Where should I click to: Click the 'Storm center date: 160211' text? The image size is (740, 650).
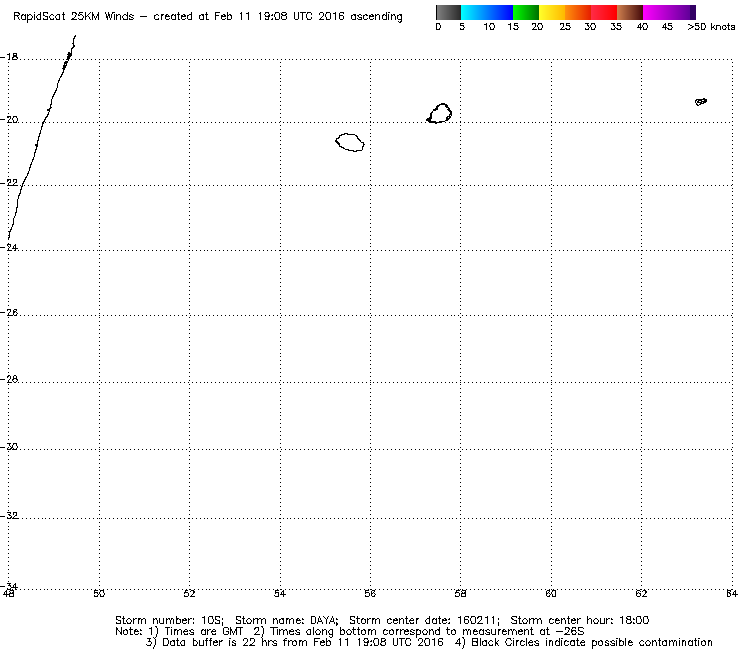click(x=423, y=620)
